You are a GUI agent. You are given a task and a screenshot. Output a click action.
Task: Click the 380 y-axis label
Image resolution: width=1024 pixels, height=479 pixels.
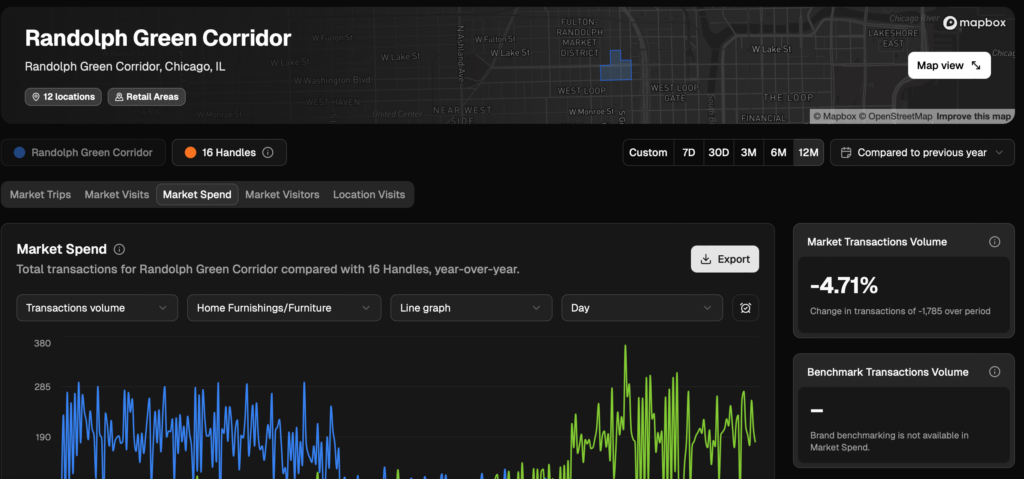pos(42,343)
